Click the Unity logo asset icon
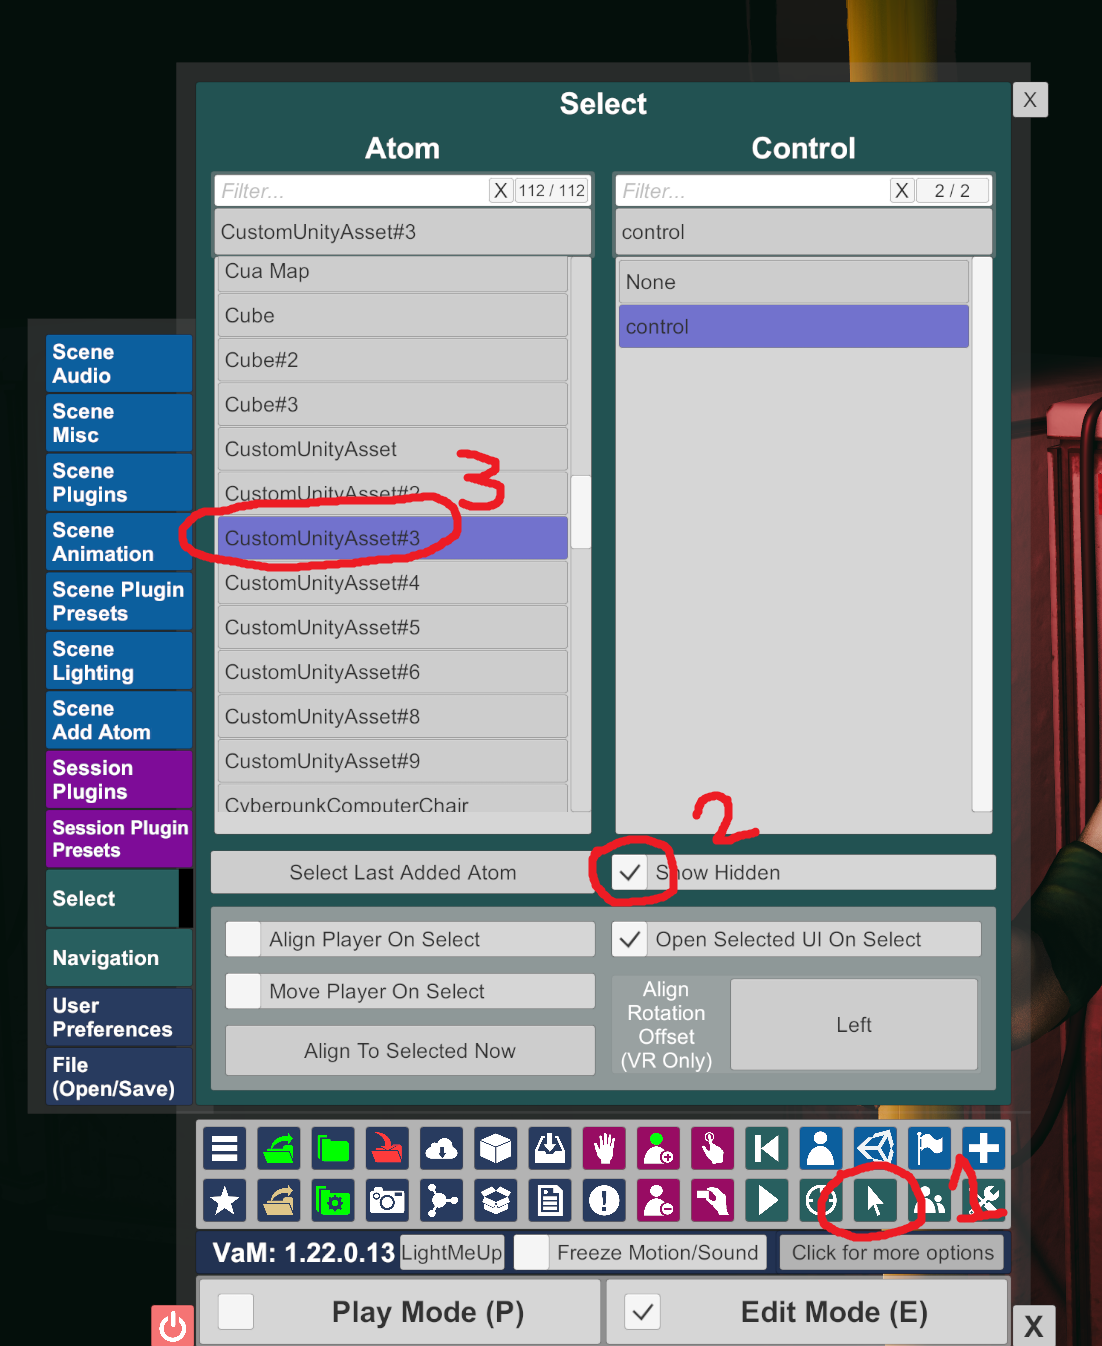Viewport: 1102px width, 1346px height. (x=875, y=1148)
